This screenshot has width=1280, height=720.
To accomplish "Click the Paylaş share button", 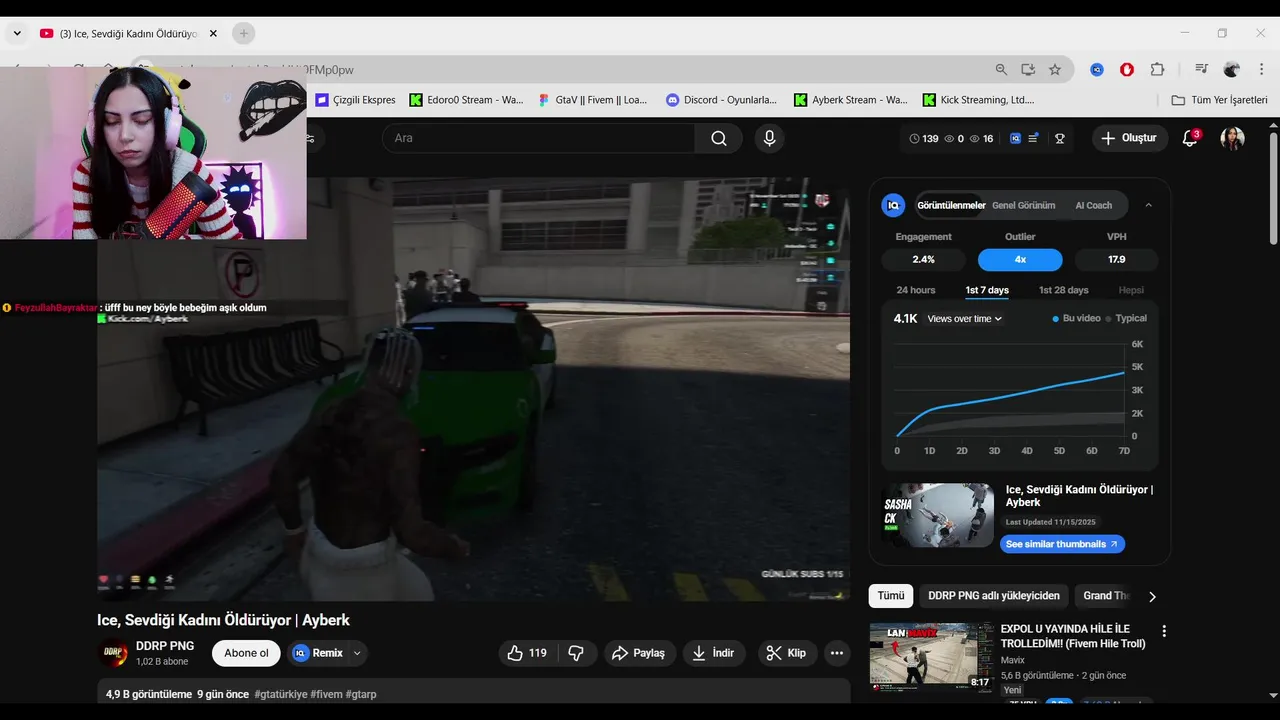I will point(638,653).
